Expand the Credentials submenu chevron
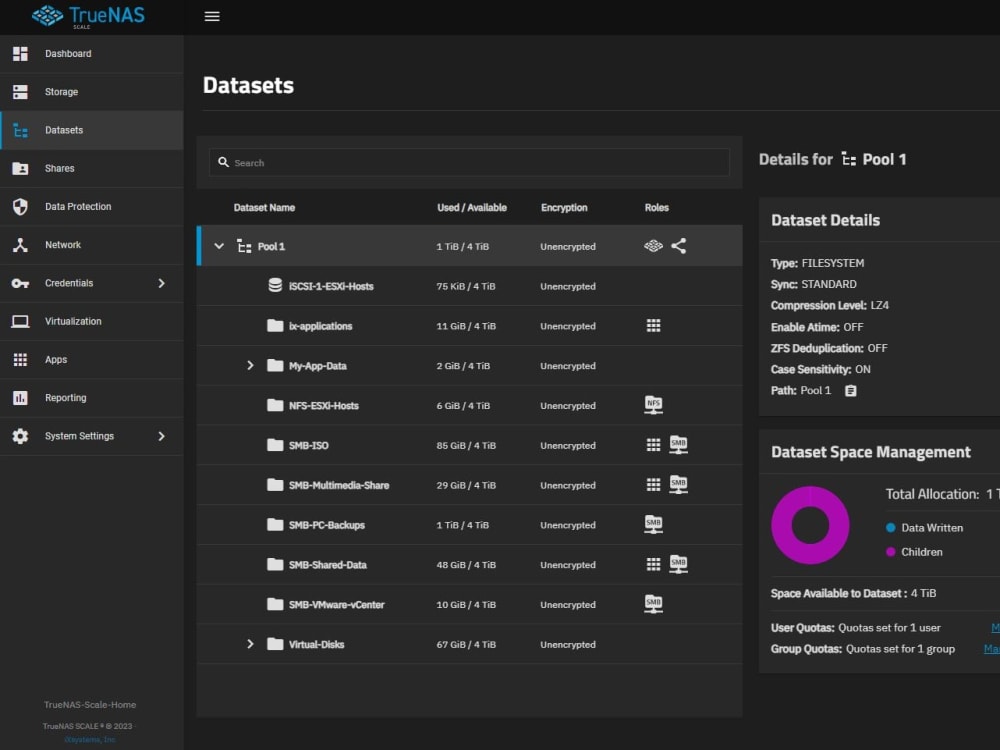Screen dimensions: 1000x750 161,283
